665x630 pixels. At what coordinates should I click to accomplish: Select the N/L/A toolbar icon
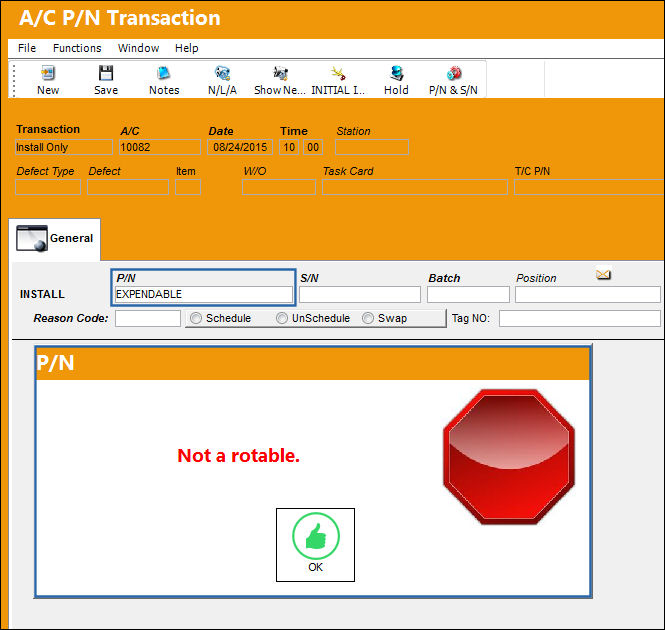click(x=222, y=73)
